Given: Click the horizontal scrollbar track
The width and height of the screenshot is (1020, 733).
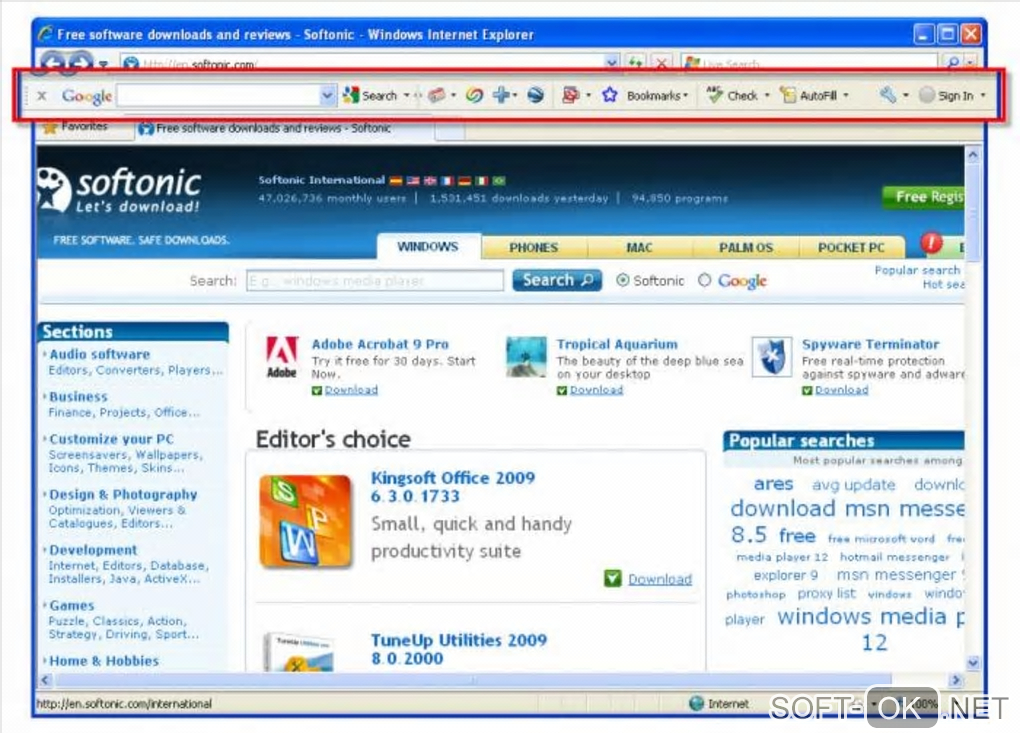Looking at the screenshot, I should click(500, 680).
